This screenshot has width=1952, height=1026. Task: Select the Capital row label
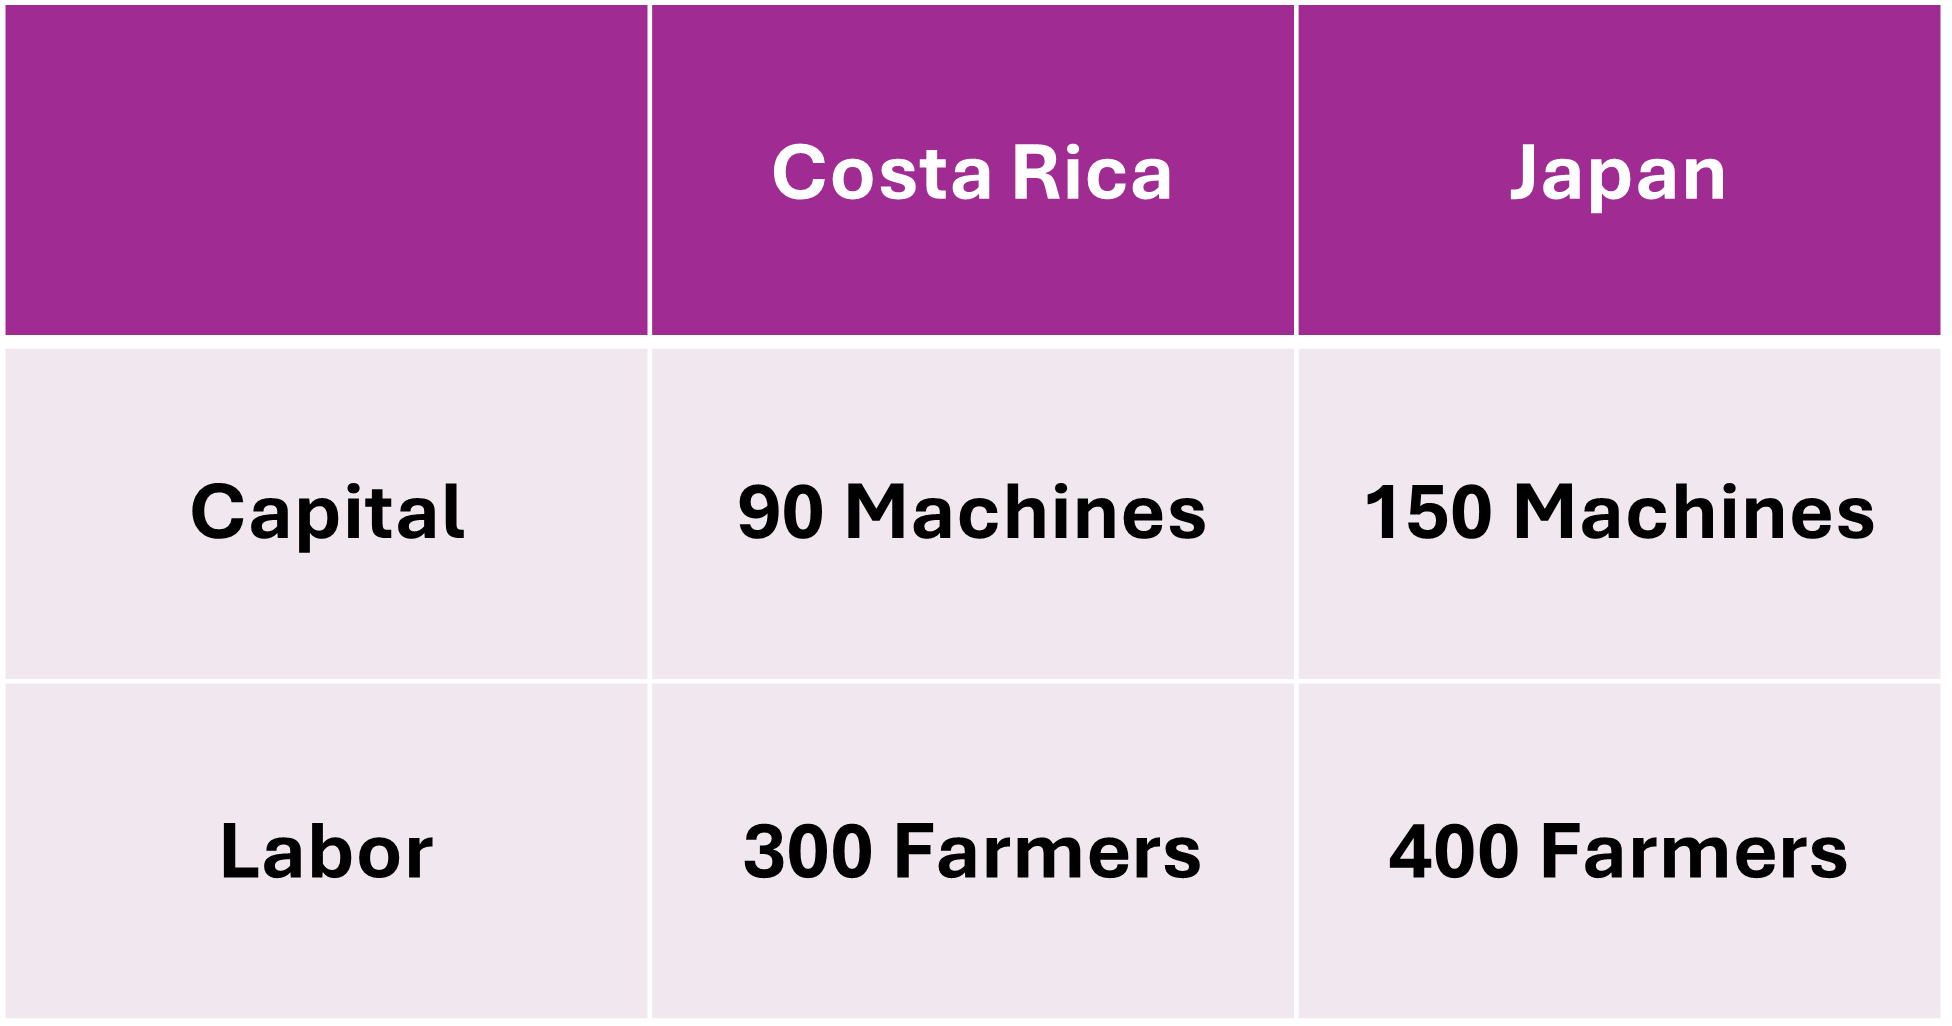click(327, 512)
